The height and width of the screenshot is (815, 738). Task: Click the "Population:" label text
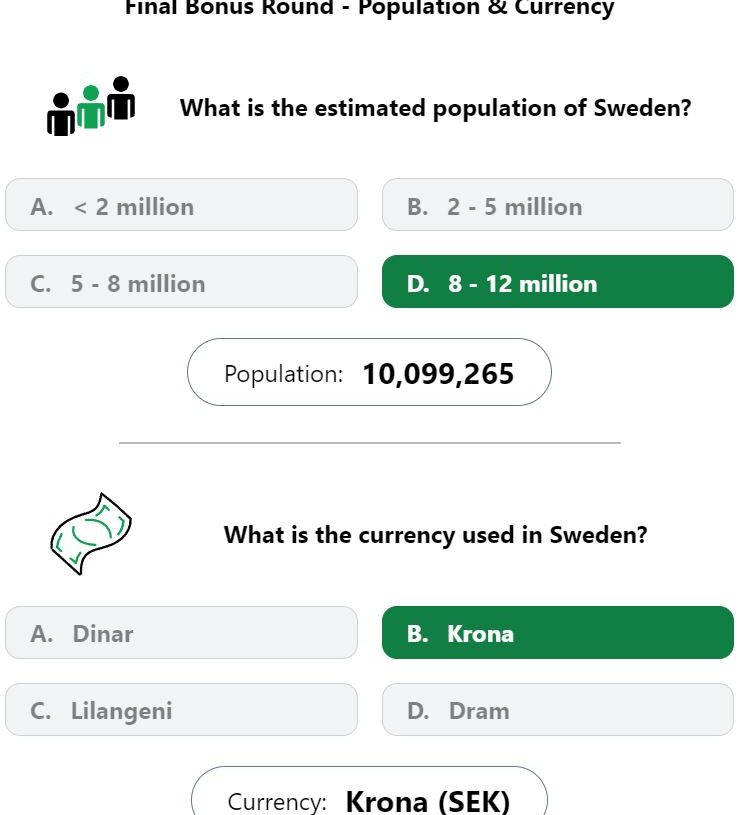[x=283, y=374]
